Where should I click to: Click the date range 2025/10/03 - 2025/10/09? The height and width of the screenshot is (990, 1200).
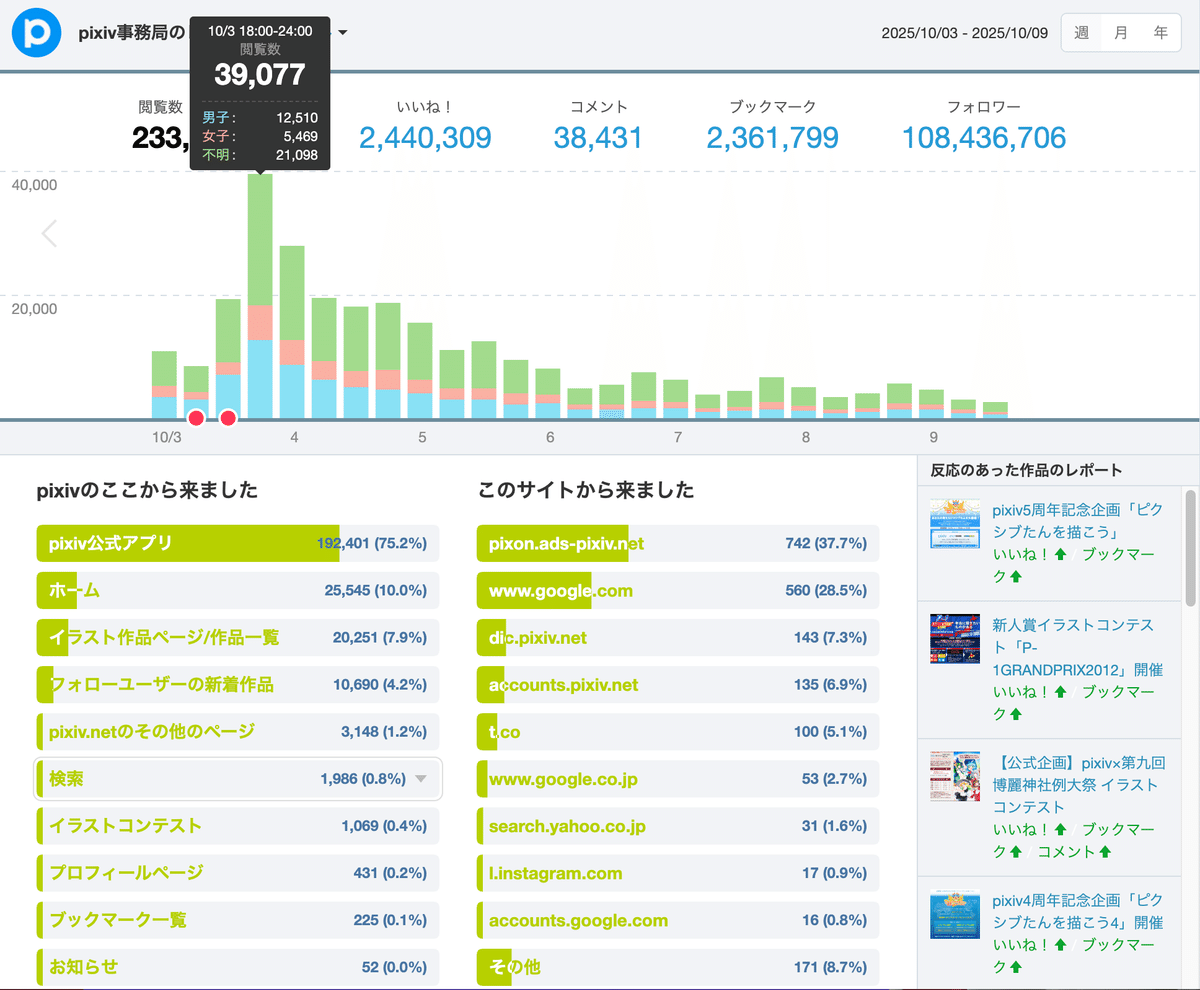point(964,33)
